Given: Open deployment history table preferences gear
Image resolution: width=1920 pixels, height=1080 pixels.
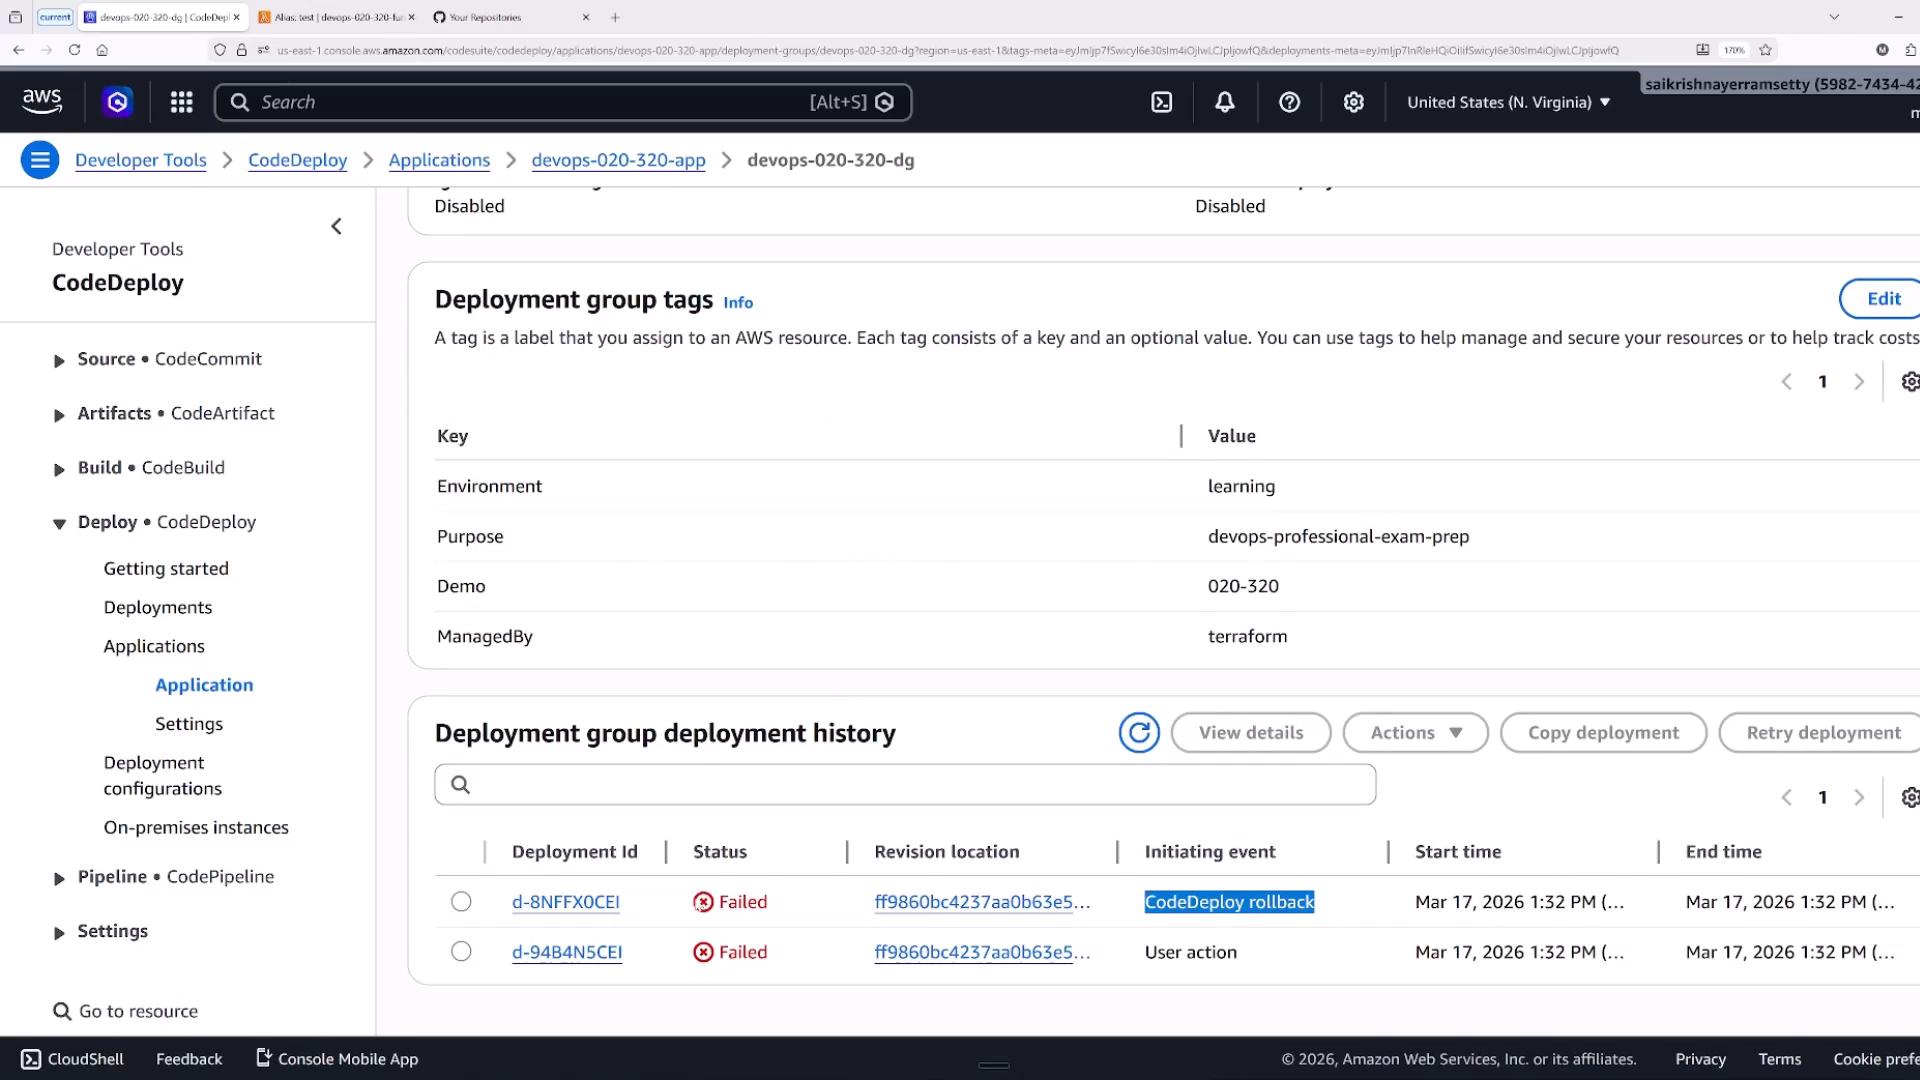Looking at the screenshot, I should [1909, 798].
